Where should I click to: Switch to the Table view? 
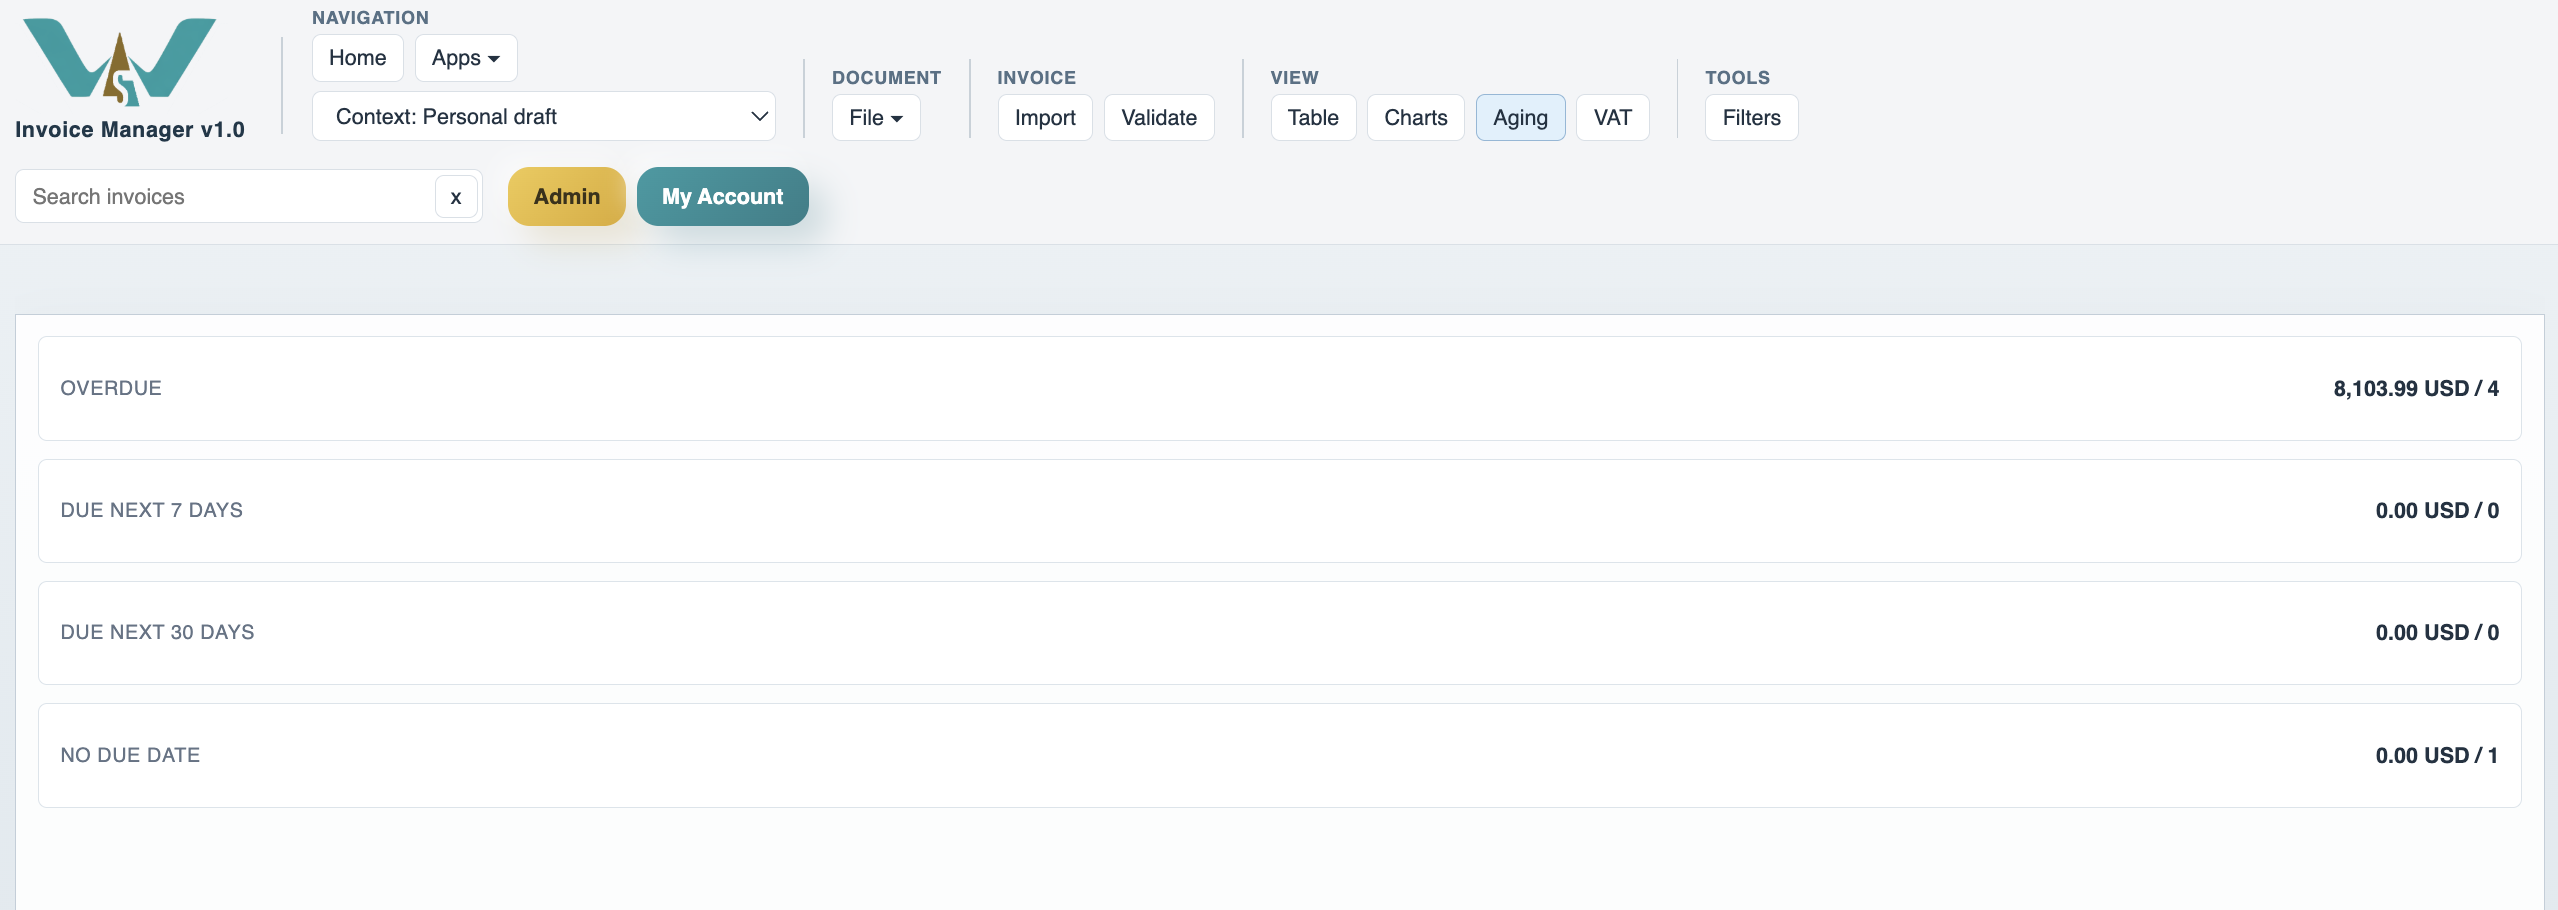coord(1312,118)
